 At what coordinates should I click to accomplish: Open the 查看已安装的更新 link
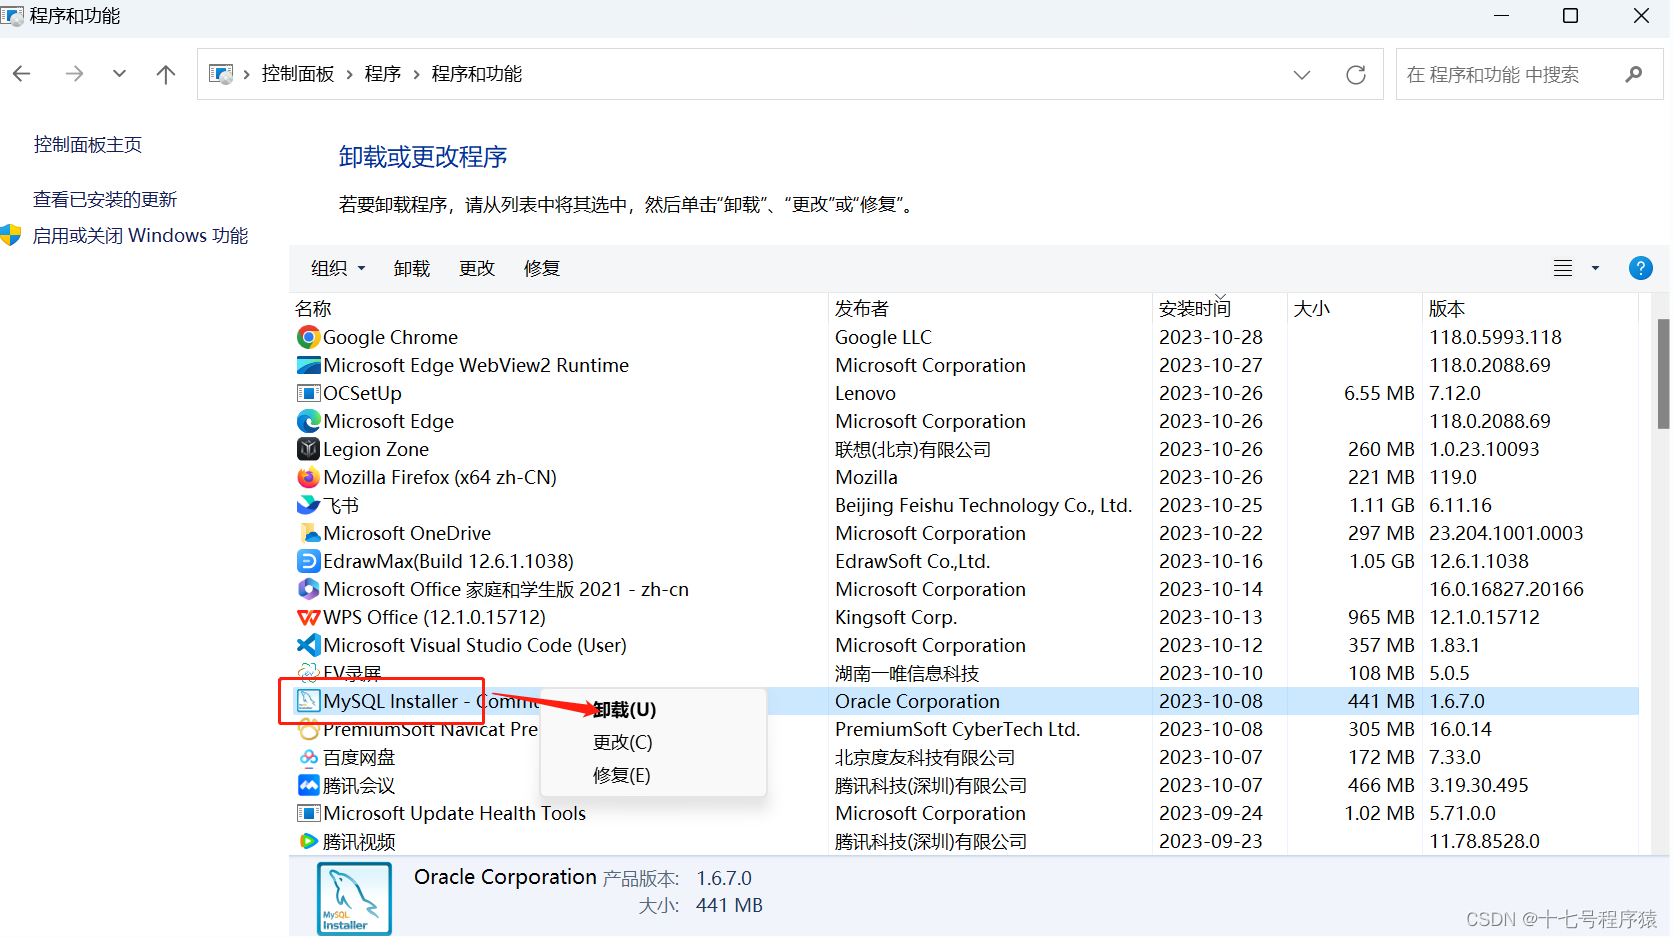coord(105,199)
